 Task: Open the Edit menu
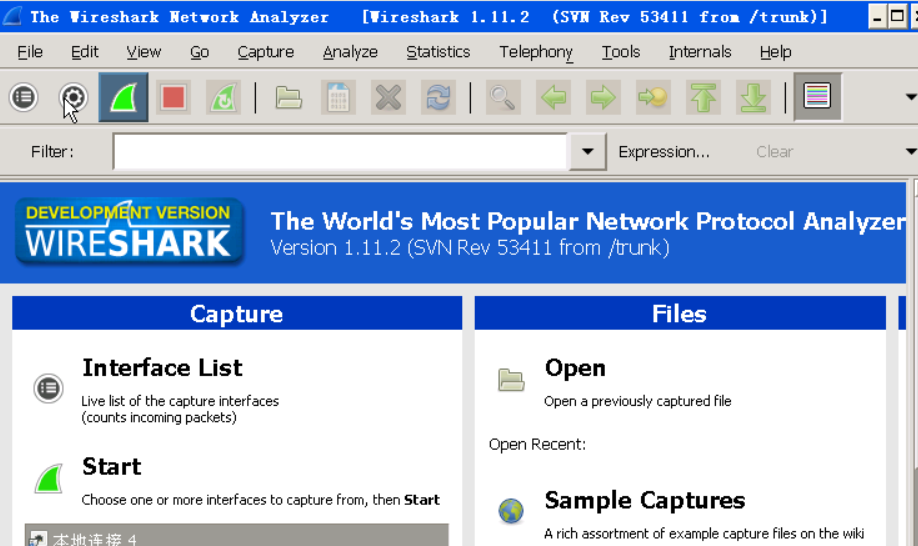(84, 52)
